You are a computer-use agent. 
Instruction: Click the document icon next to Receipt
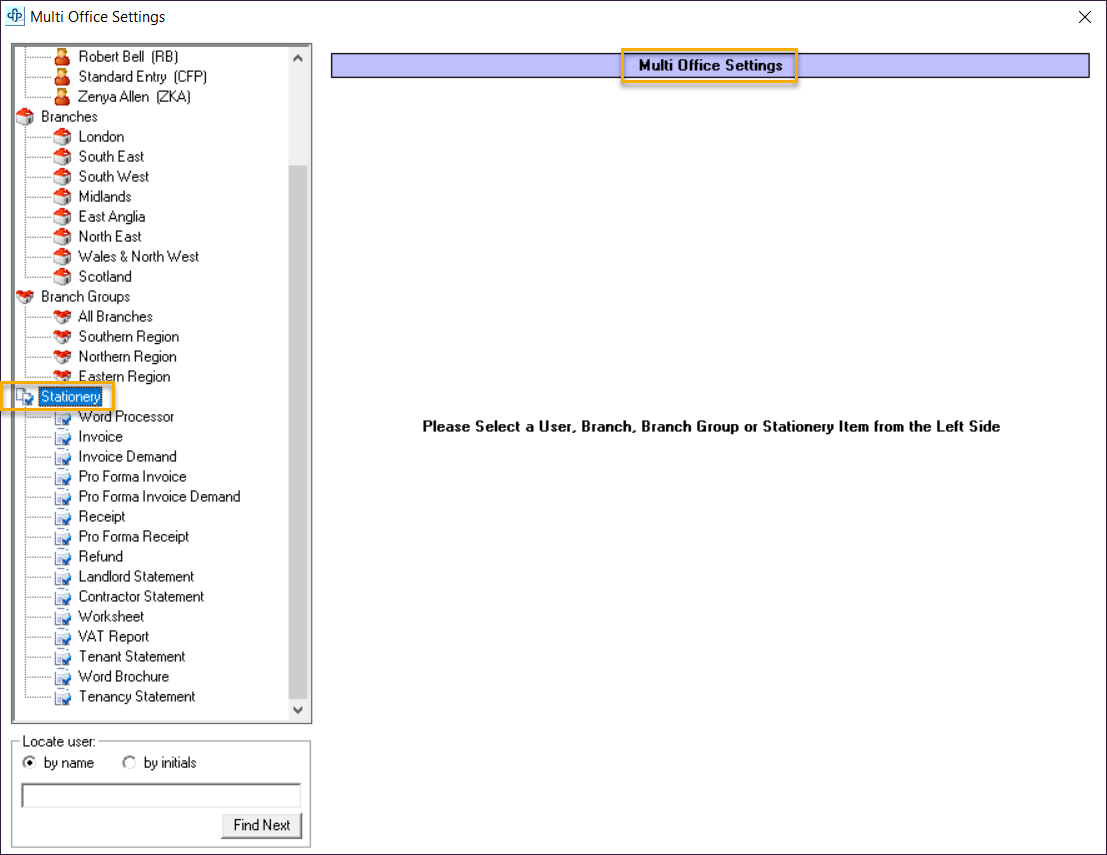coord(63,517)
